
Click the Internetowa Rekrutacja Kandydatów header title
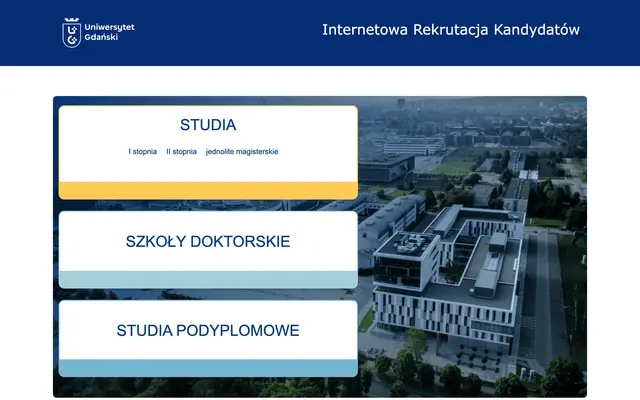(451, 30)
